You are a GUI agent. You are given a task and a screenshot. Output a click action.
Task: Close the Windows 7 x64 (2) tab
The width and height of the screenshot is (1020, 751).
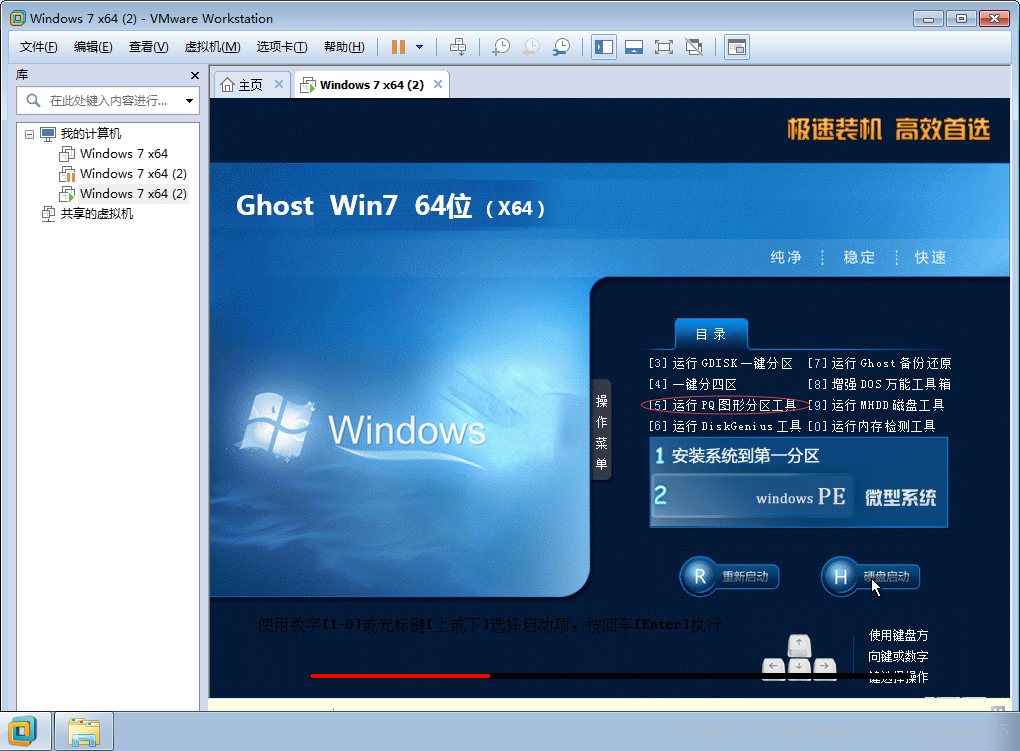(438, 84)
